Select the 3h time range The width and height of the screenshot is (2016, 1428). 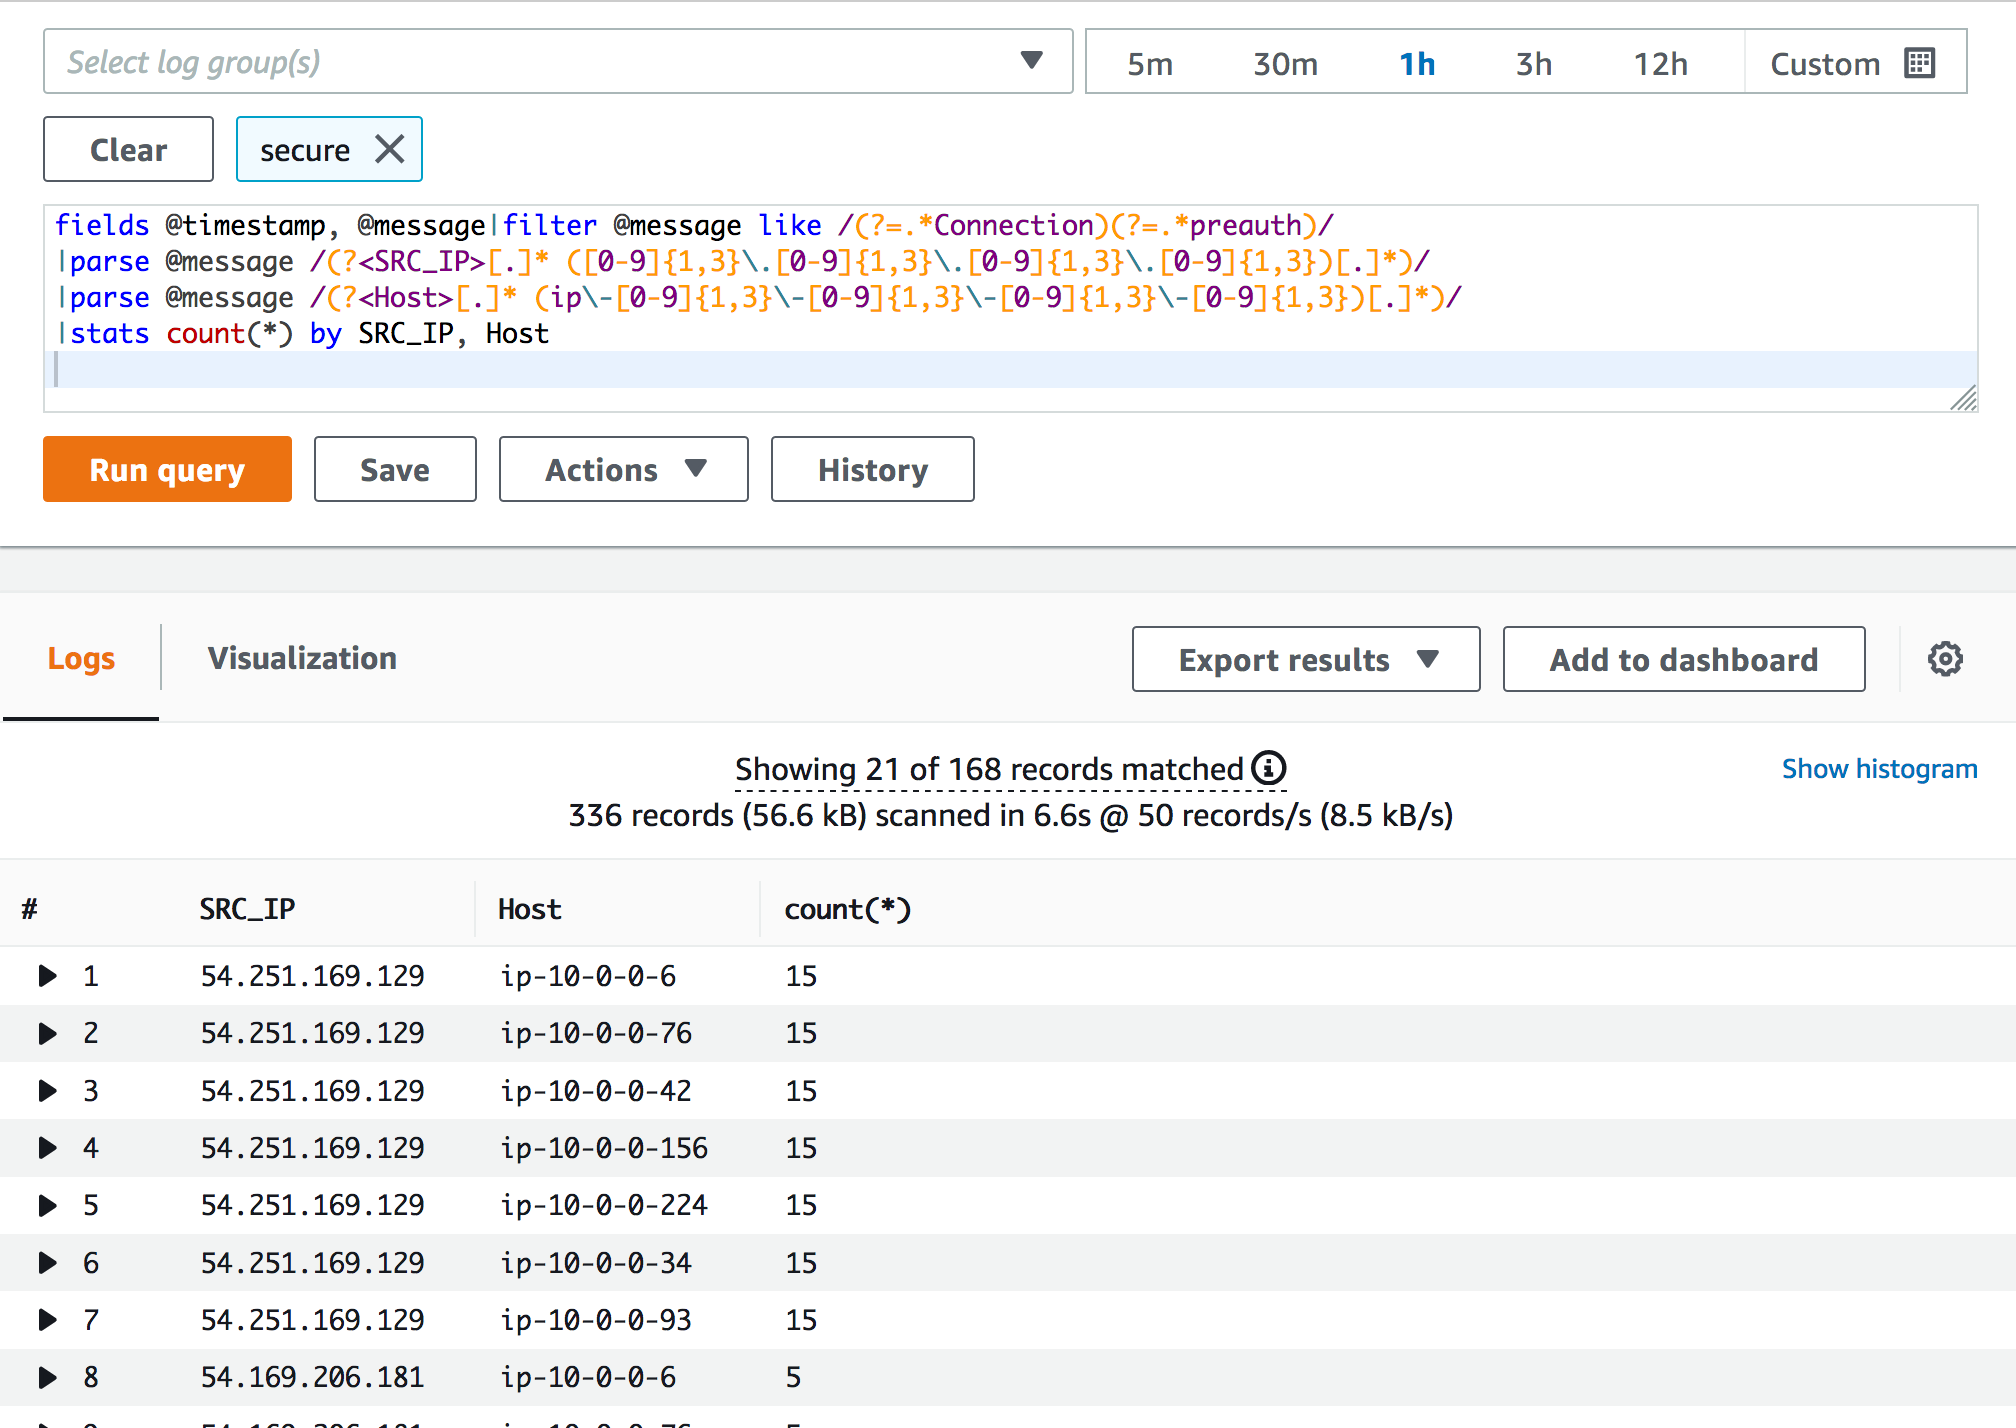(x=1533, y=64)
